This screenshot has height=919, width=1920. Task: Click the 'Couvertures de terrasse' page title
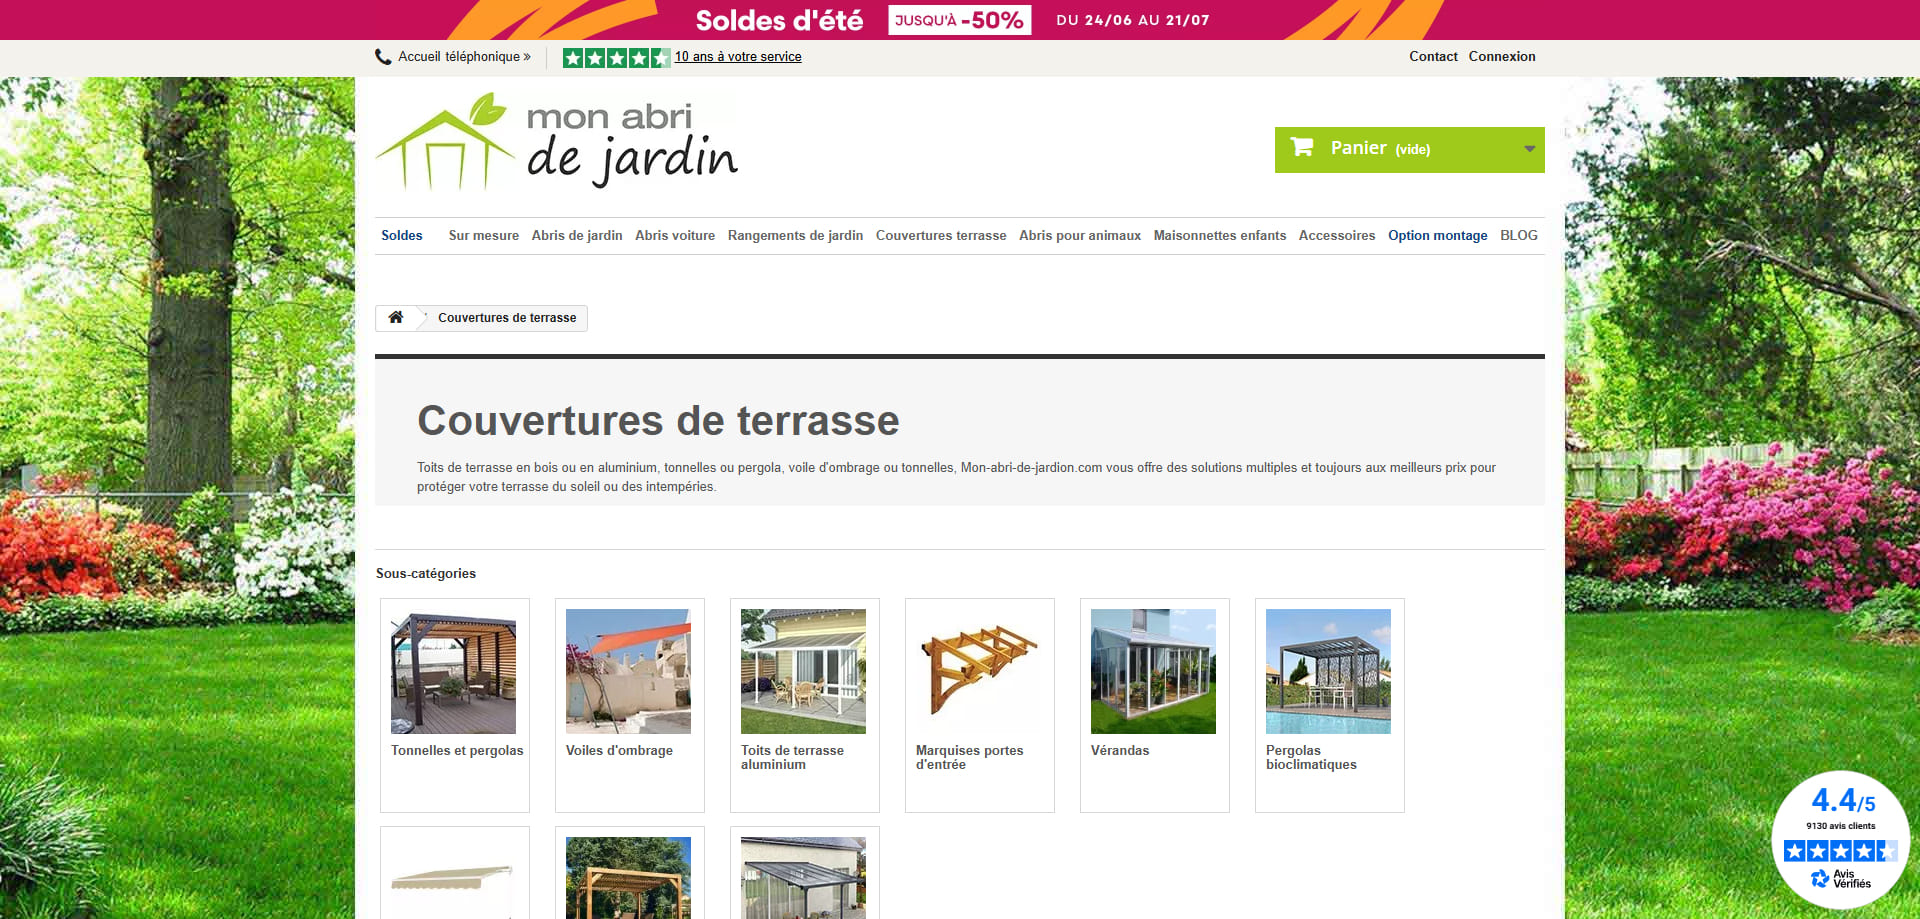tap(658, 421)
